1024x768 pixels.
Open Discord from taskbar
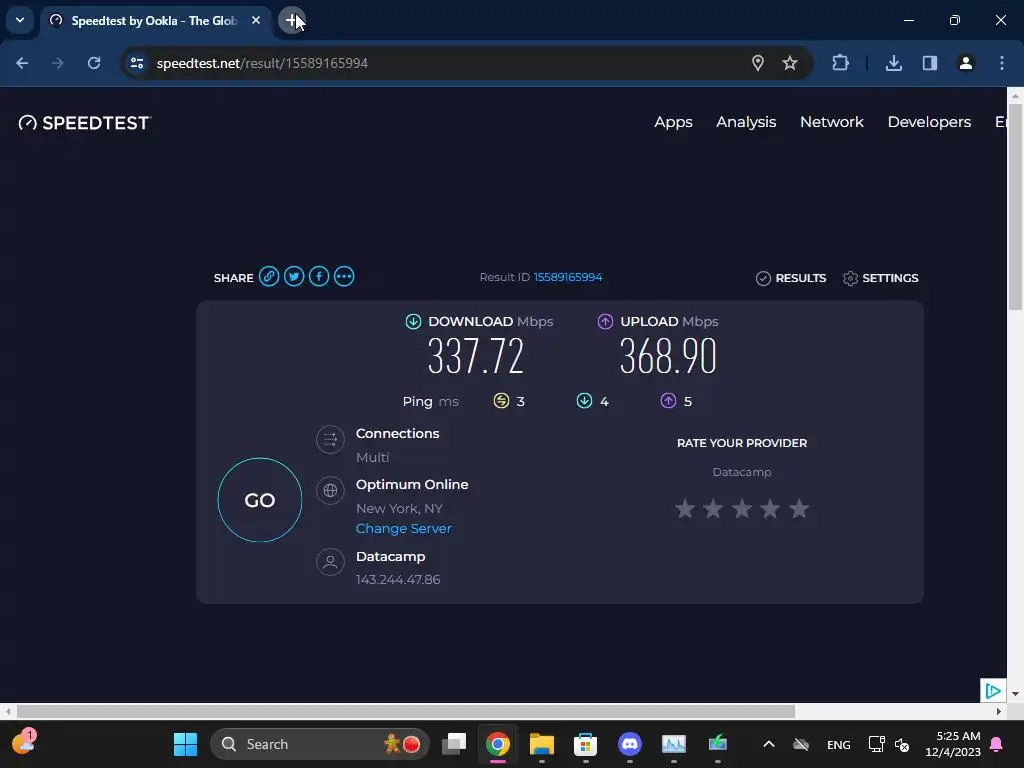630,744
